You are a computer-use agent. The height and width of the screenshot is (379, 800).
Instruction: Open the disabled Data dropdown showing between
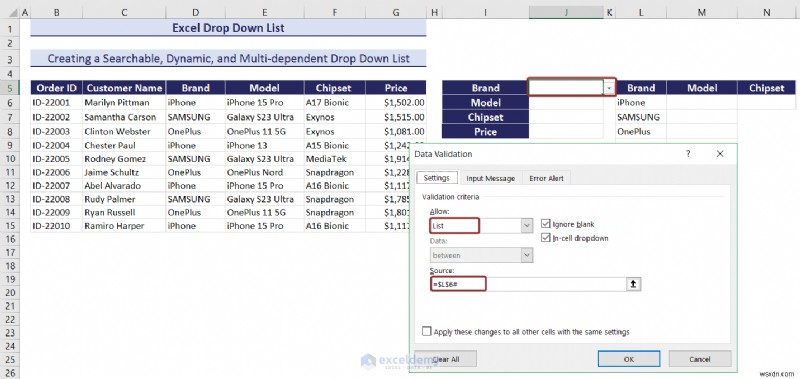click(527, 255)
